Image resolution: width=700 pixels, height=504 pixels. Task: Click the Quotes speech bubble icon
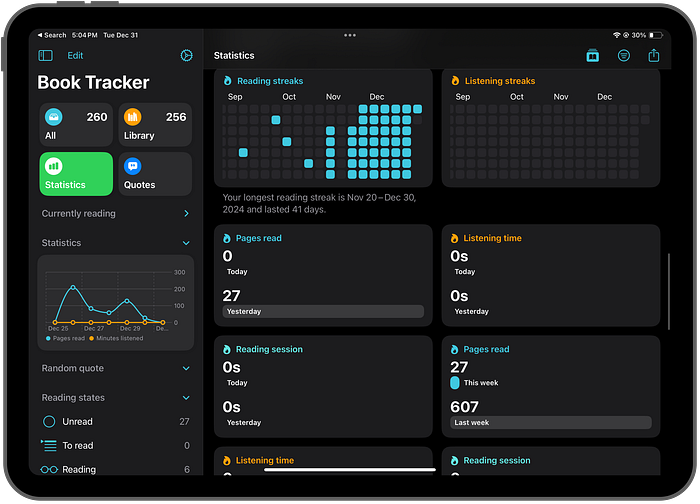(x=133, y=167)
